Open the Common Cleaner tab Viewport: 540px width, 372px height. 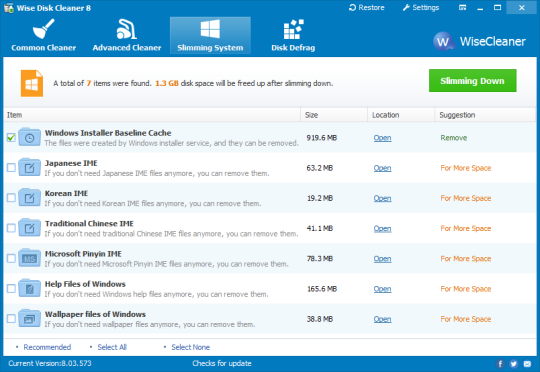click(x=43, y=35)
